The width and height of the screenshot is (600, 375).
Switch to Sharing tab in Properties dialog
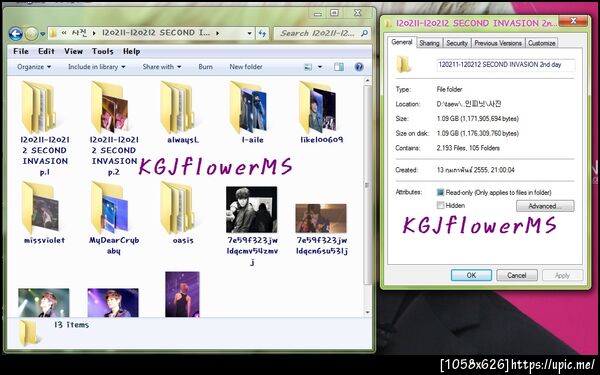(429, 43)
